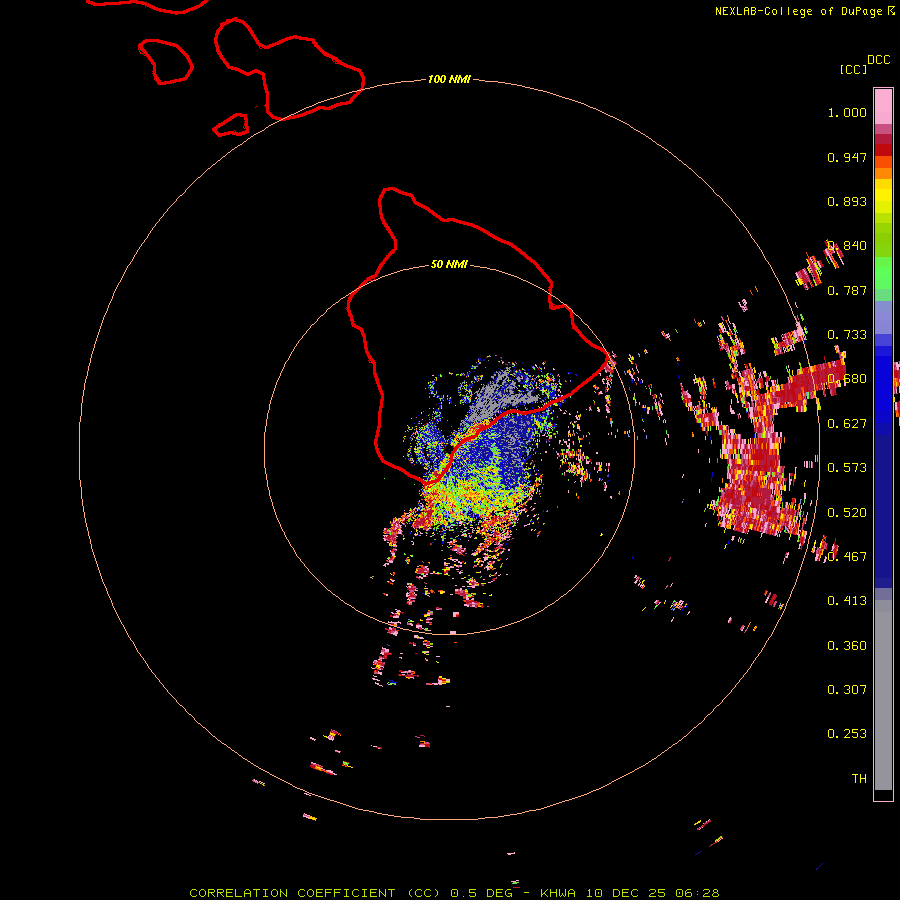
Task: Select the 0.733 scale label
Action: pos(847,335)
